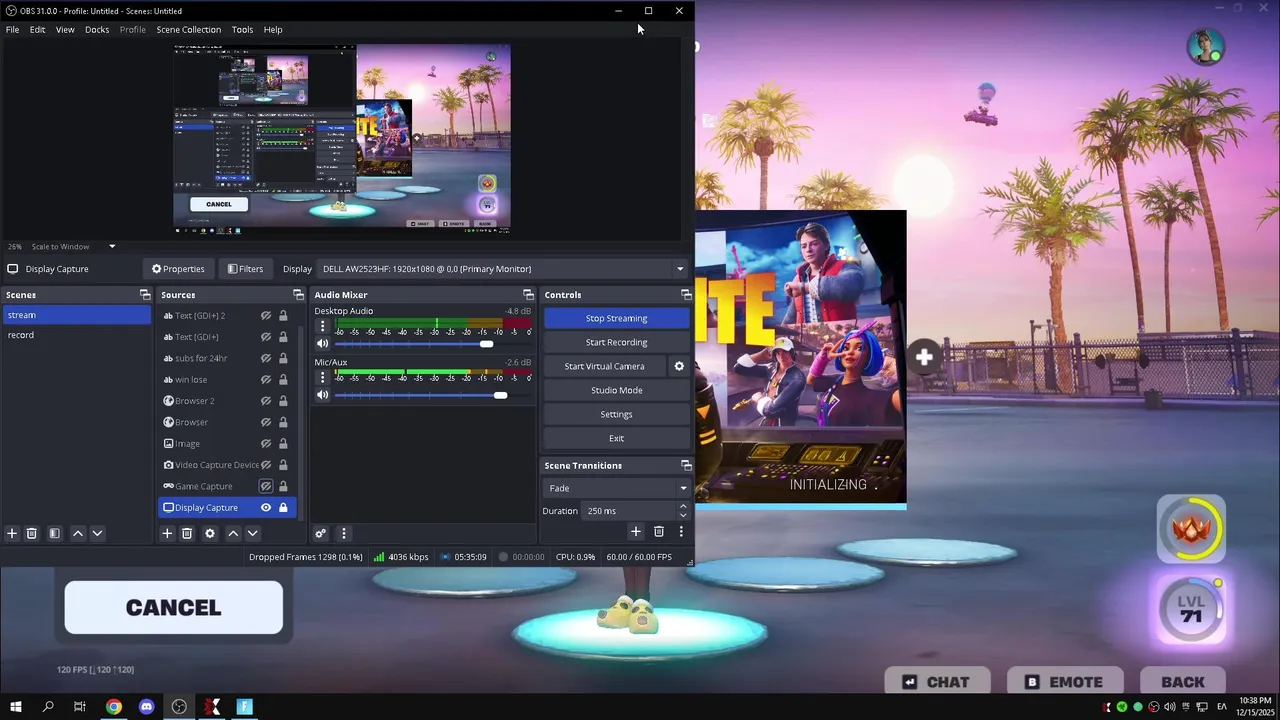Viewport: 1280px width, 720px height.
Task: Open the Help menu
Action: (273, 29)
